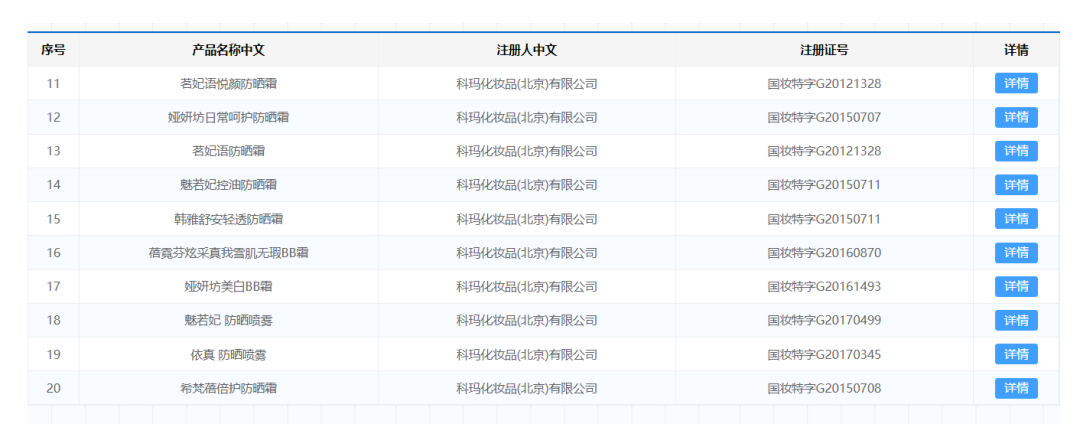The height and width of the screenshot is (424, 1080).
Task: Click registration number 国妆特字G20161493
Action: [824, 287]
